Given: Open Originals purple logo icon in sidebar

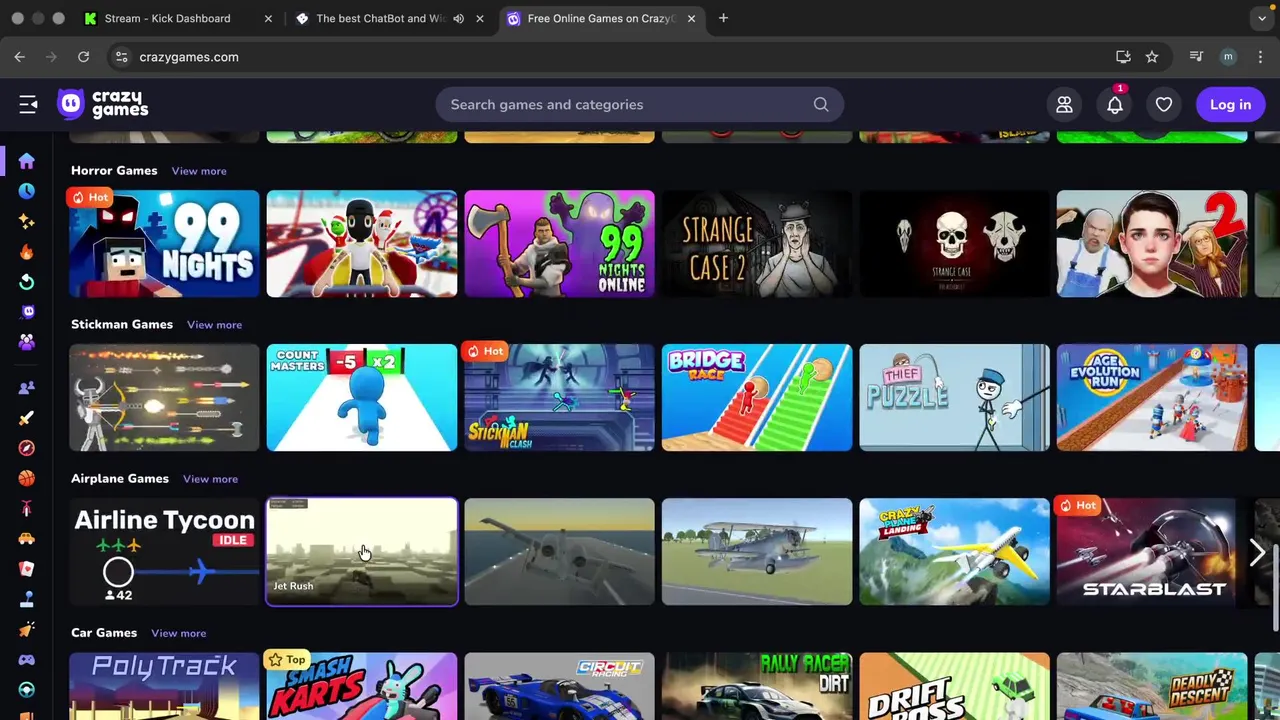Looking at the screenshot, I should pyautogui.click(x=27, y=312).
